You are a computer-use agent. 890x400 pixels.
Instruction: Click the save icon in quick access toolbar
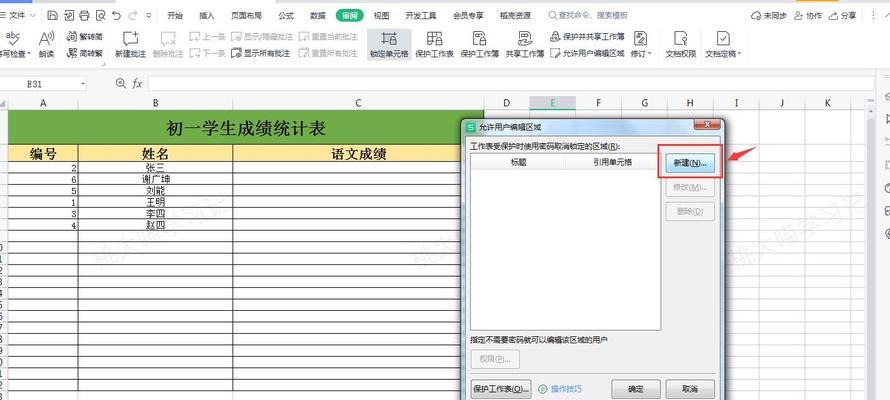coord(52,16)
